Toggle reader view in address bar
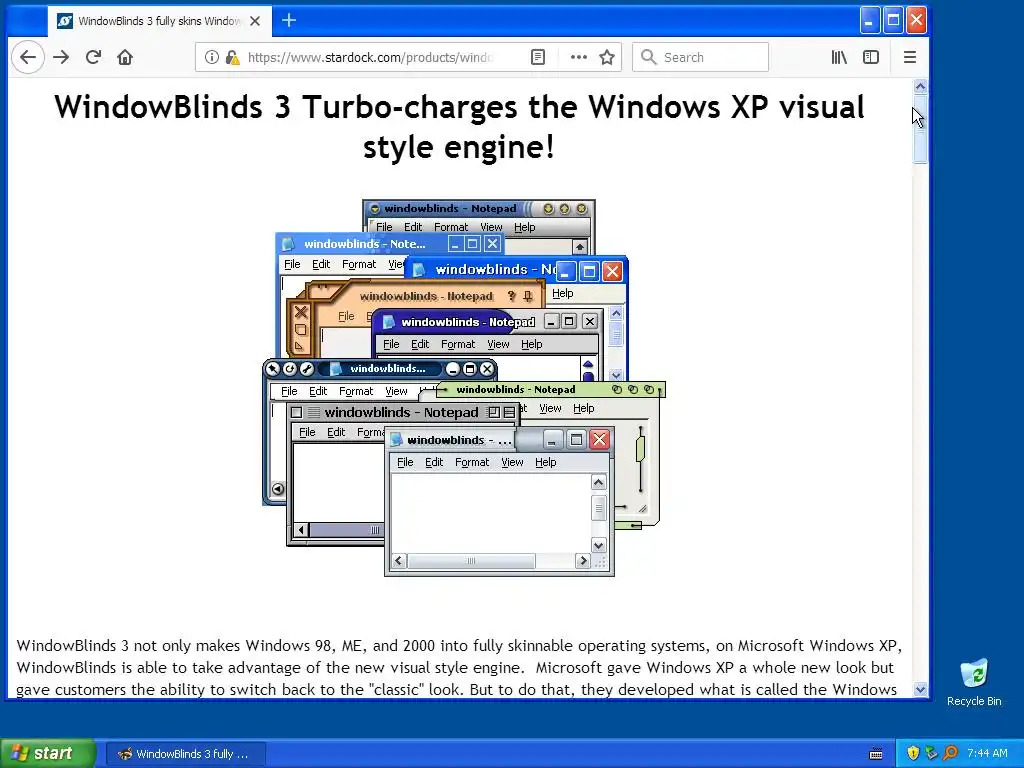Screen dimensions: 1024x768 click(537, 57)
